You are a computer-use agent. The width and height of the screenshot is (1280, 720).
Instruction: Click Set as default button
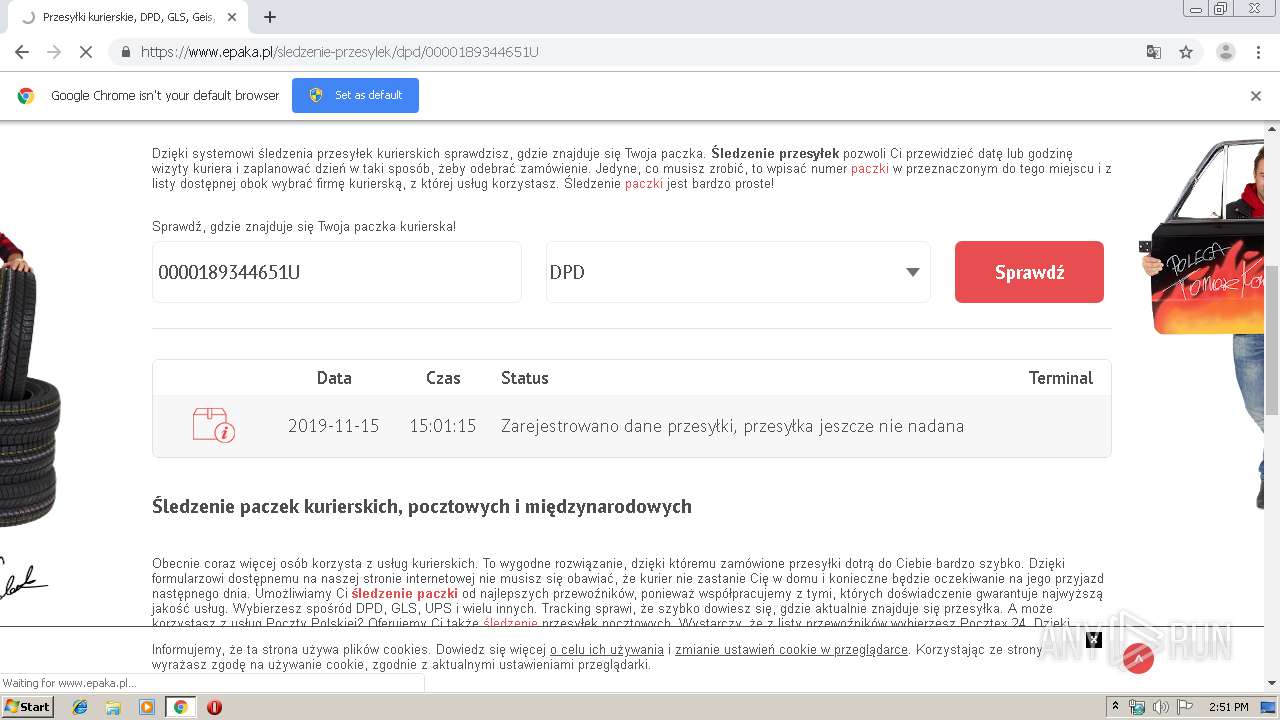355,95
